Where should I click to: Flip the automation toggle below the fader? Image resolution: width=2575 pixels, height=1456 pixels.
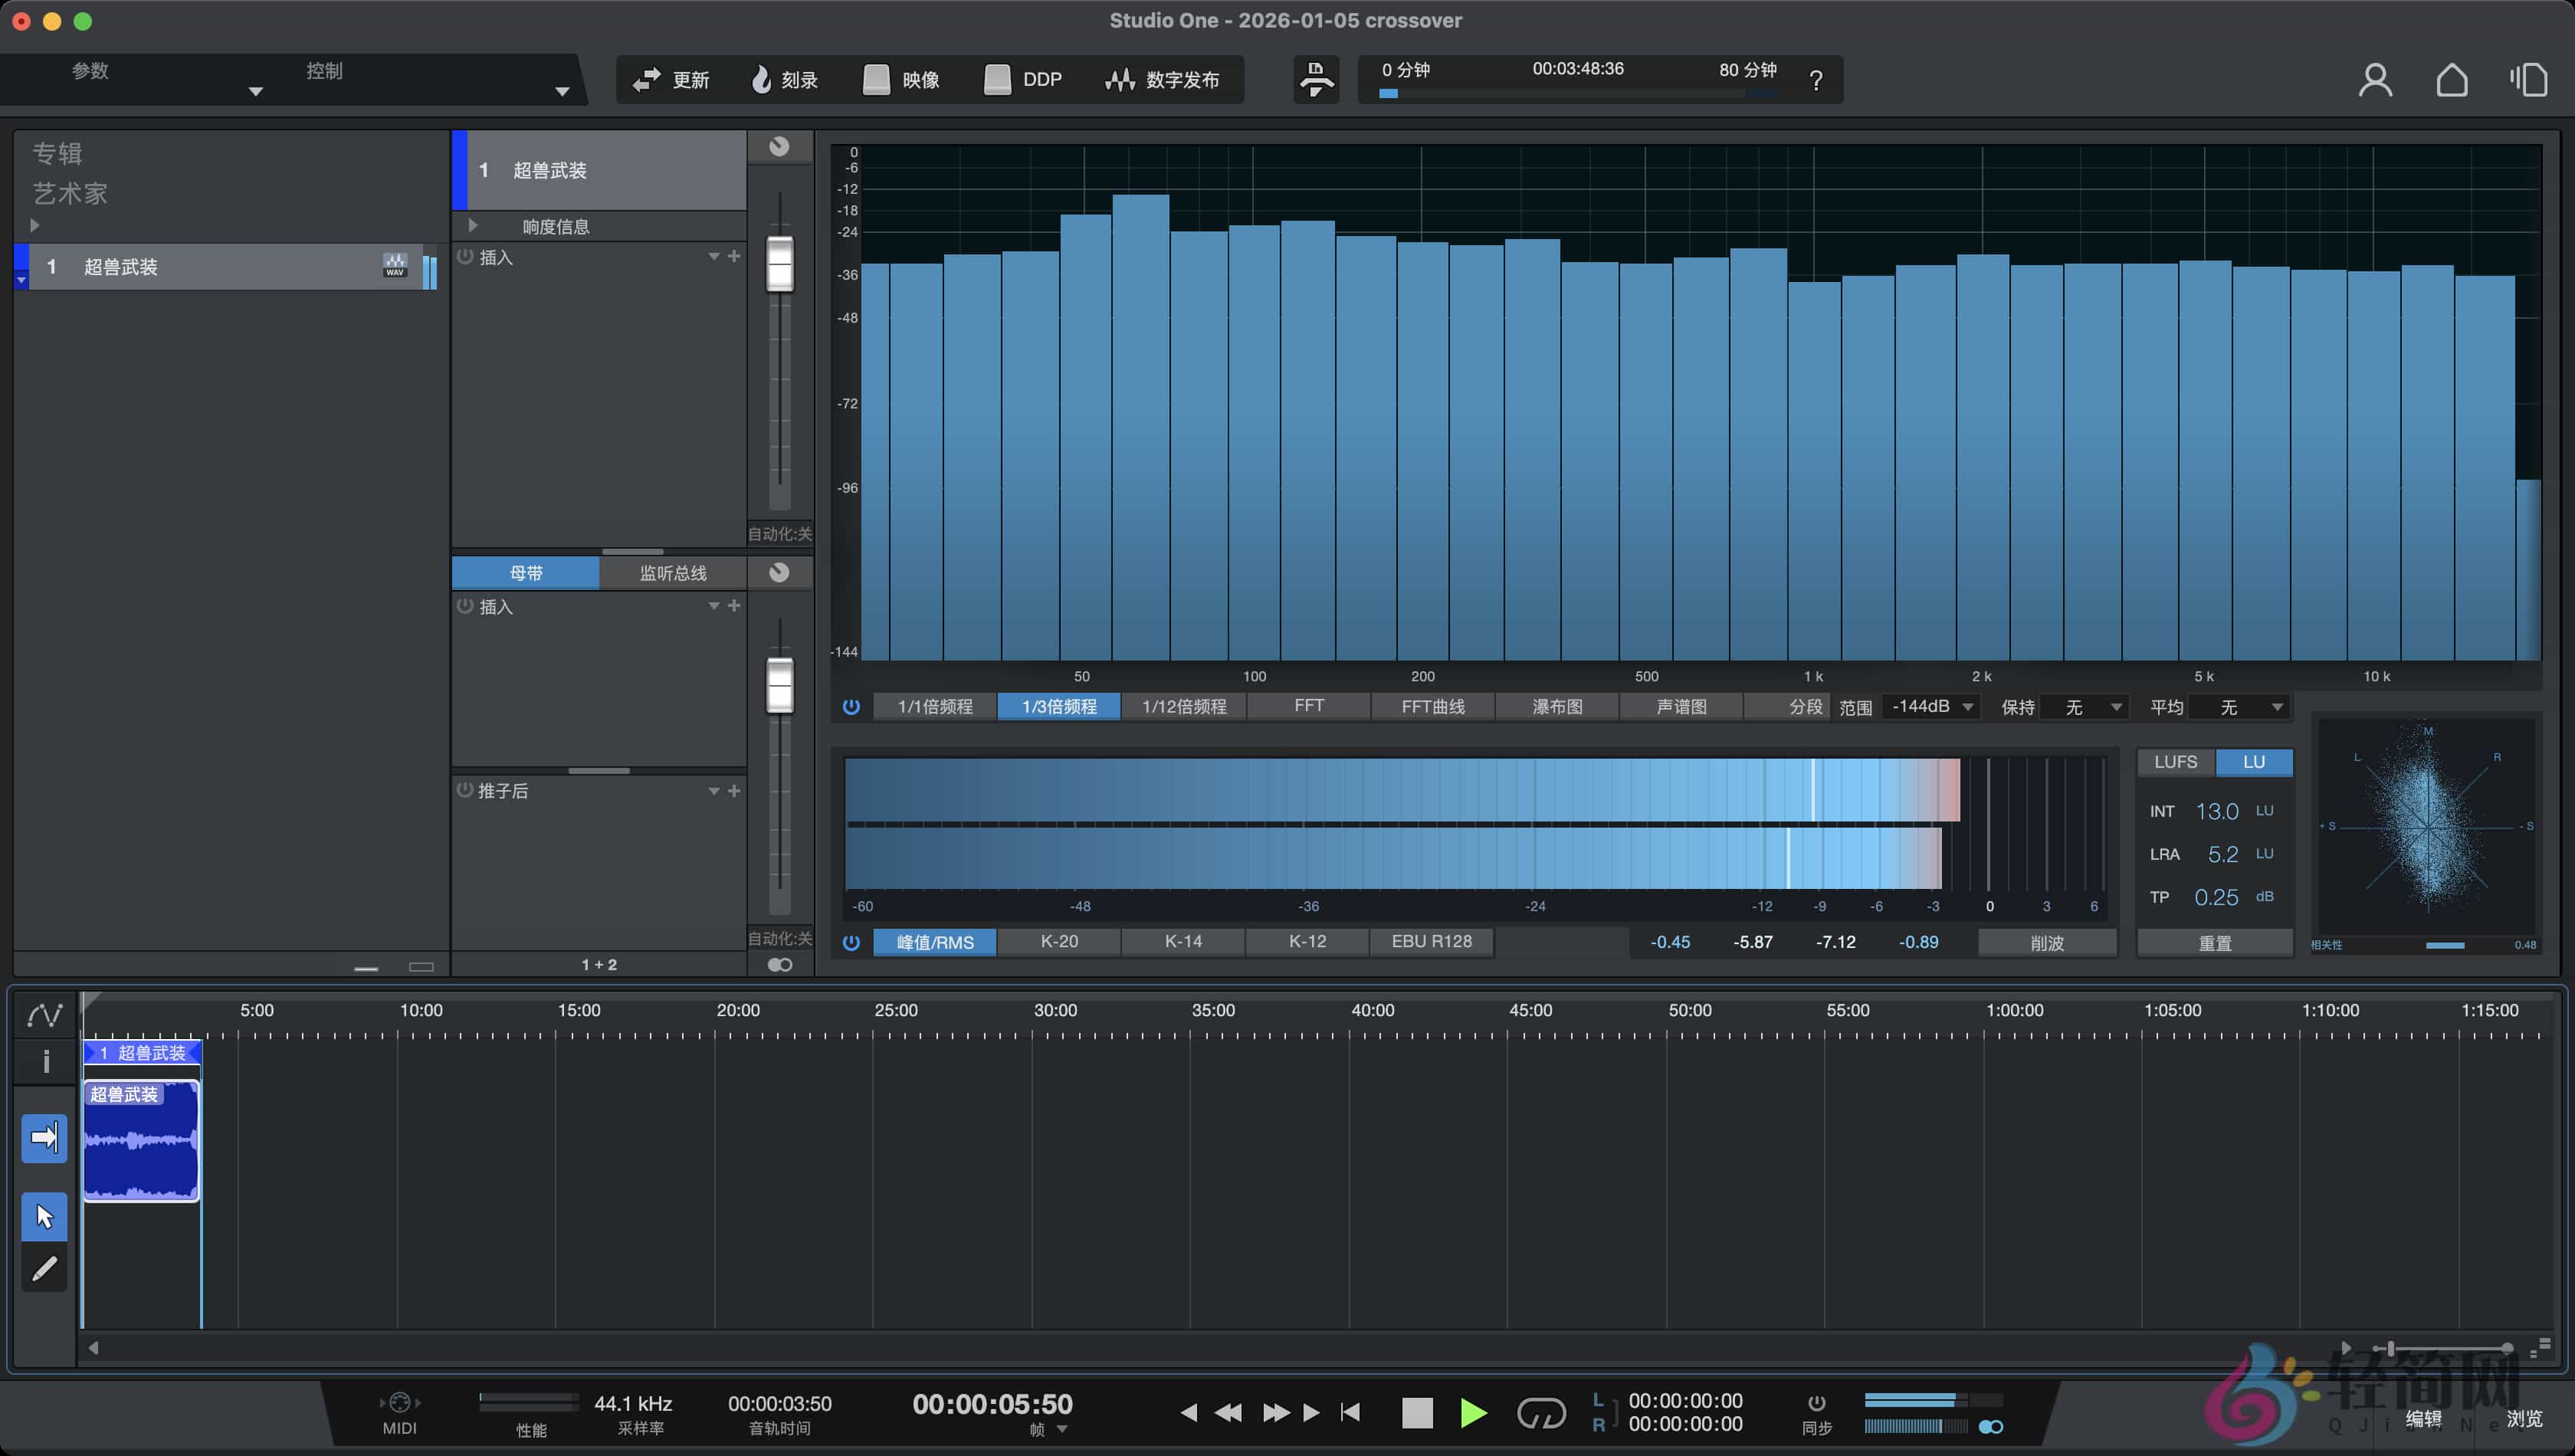pos(779,964)
